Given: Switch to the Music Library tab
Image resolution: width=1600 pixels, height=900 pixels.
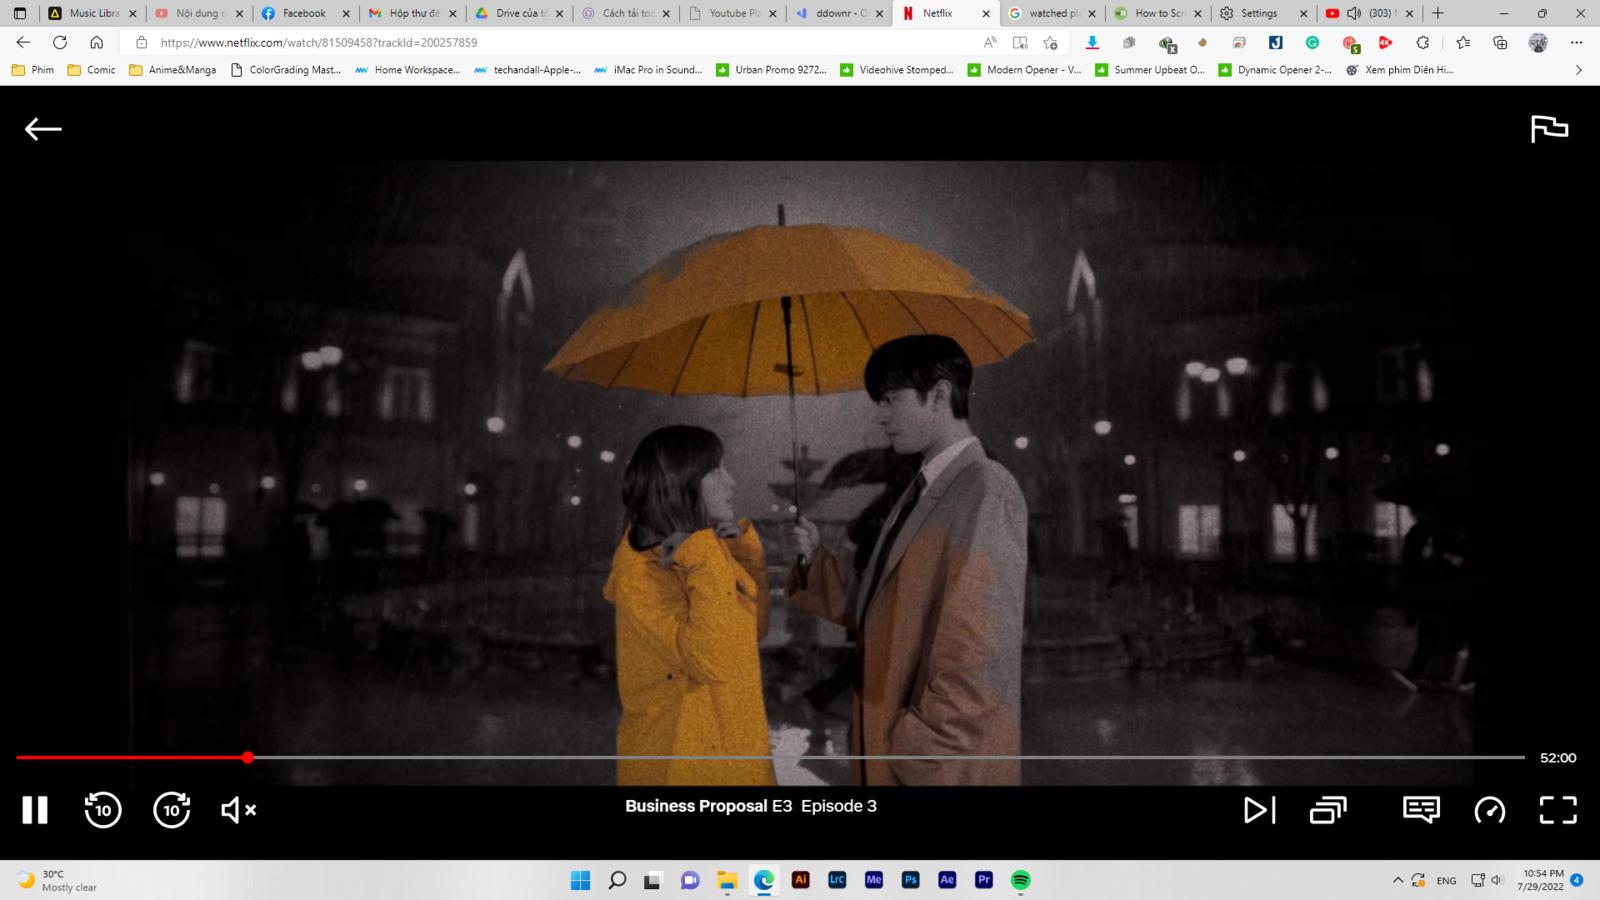Looking at the screenshot, I should [93, 13].
